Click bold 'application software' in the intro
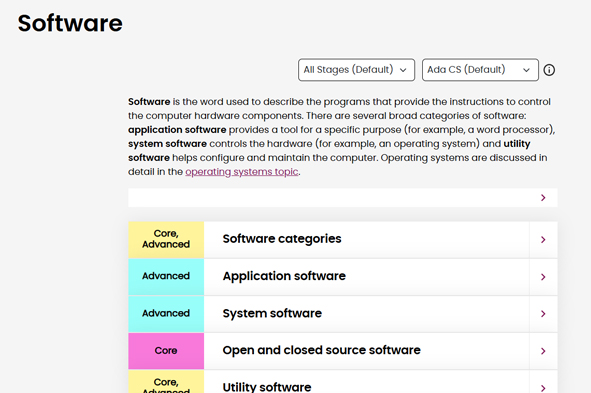591x393 pixels. pos(177,130)
